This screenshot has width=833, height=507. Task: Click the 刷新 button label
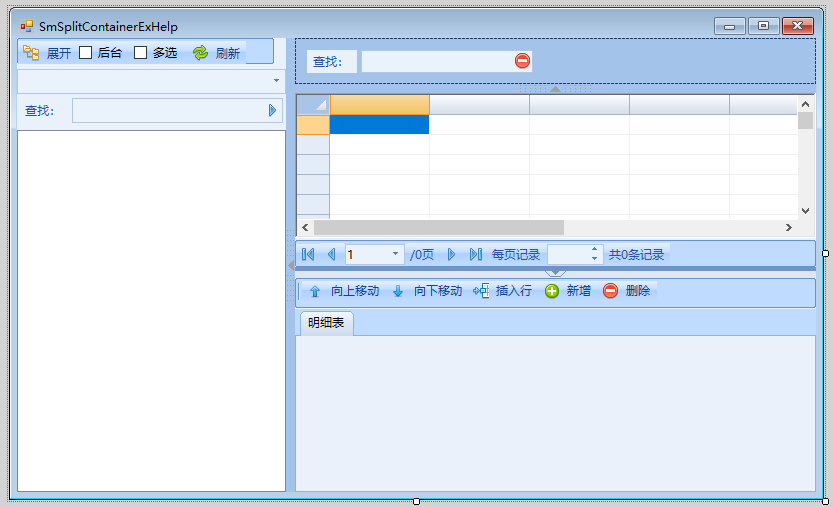coord(228,53)
